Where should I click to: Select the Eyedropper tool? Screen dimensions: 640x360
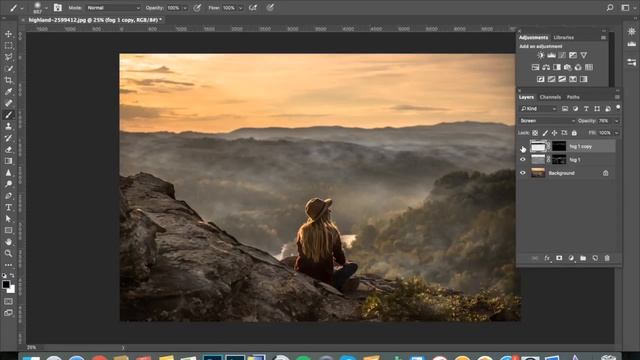(8, 92)
